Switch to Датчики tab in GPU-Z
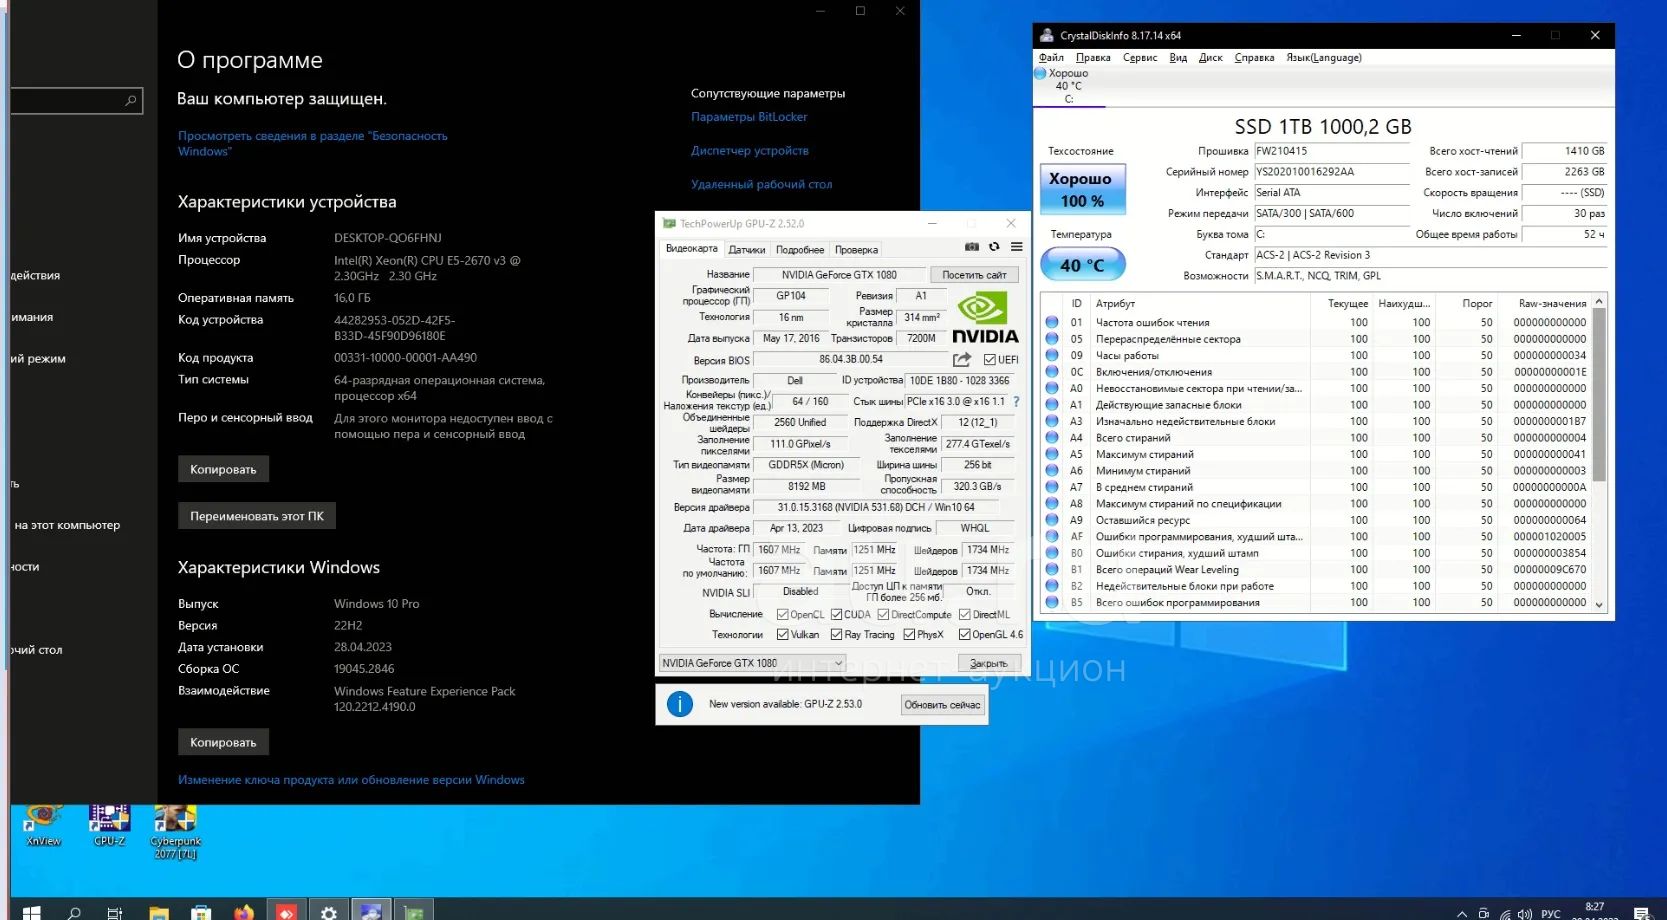This screenshot has height=920, width=1667. (x=747, y=250)
